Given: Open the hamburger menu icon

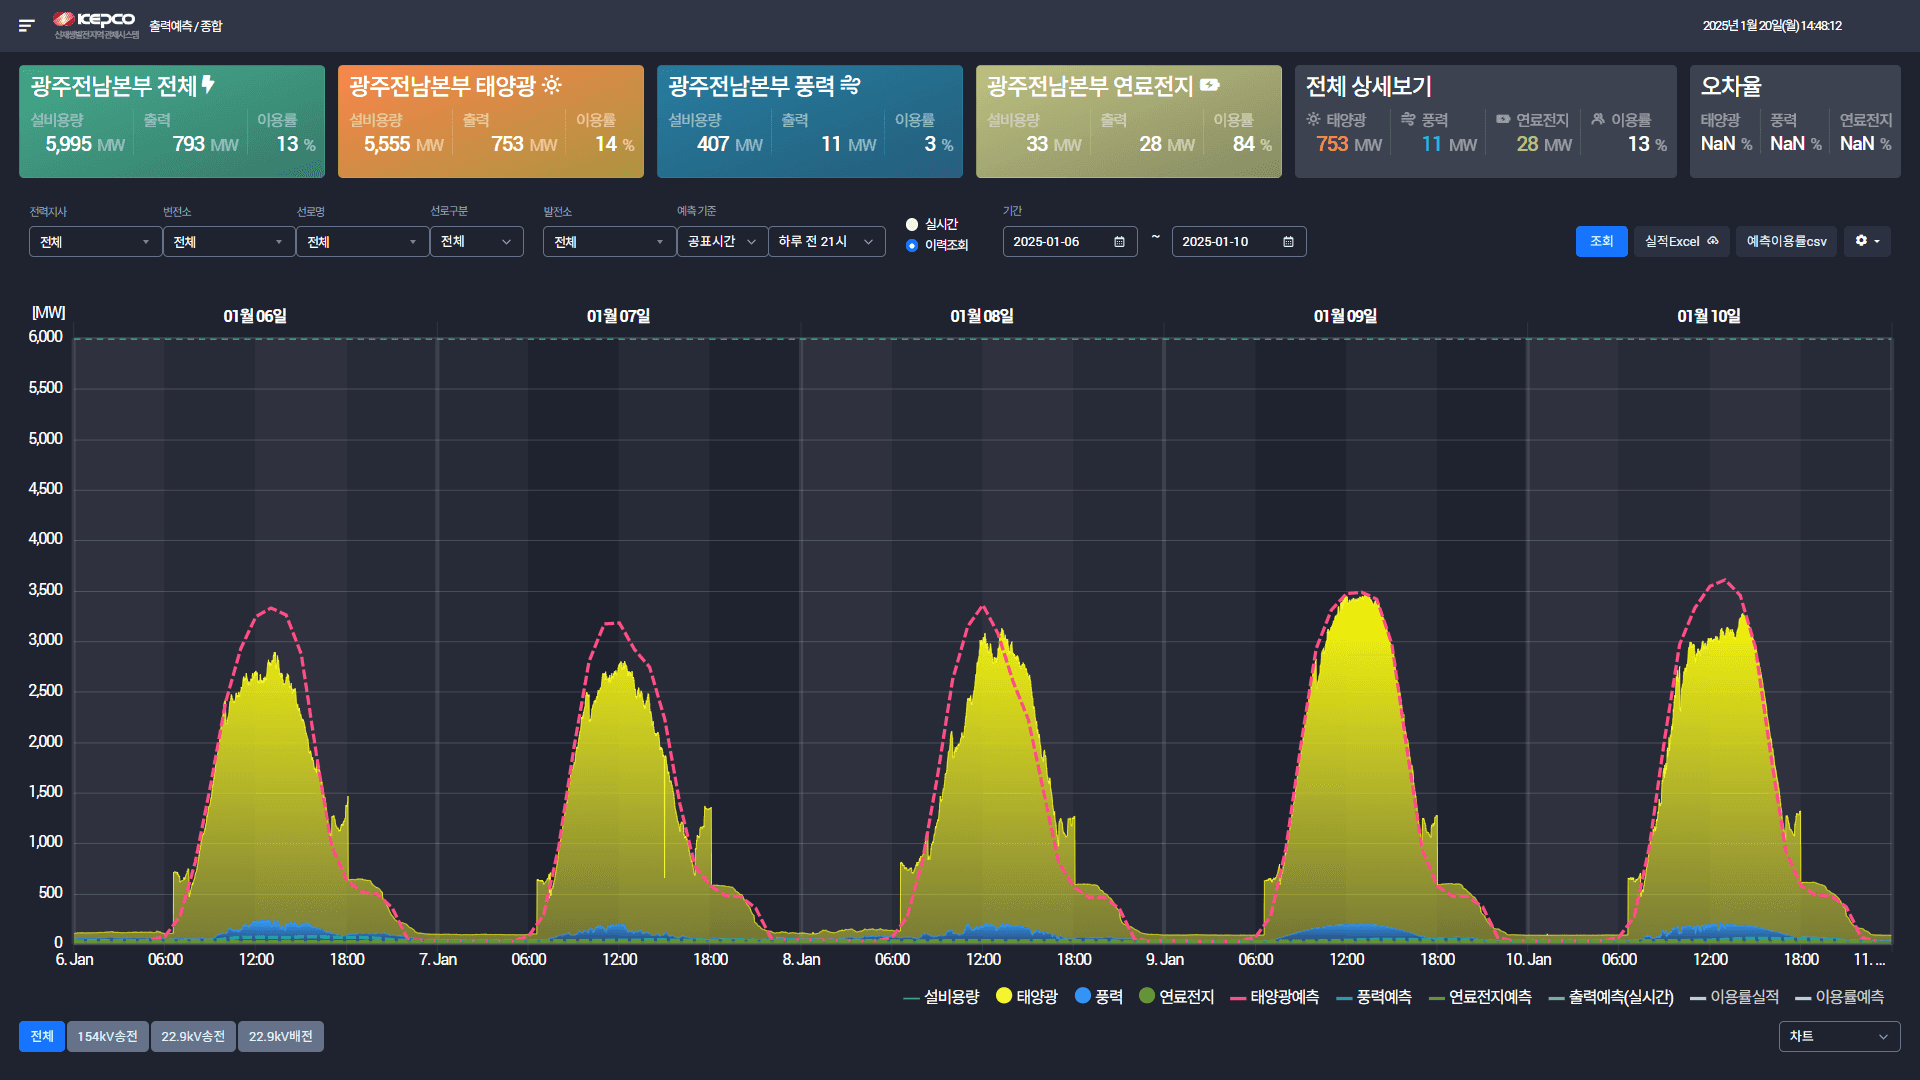Looking at the screenshot, I should tap(27, 25).
